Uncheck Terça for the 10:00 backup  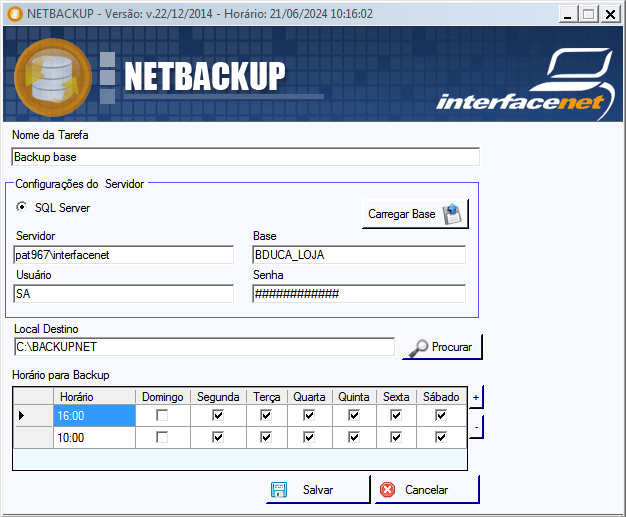pyautogui.click(x=266, y=437)
